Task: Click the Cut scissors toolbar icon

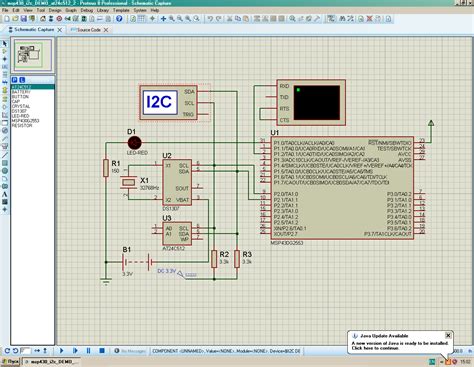Action: pyautogui.click(x=229, y=19)
